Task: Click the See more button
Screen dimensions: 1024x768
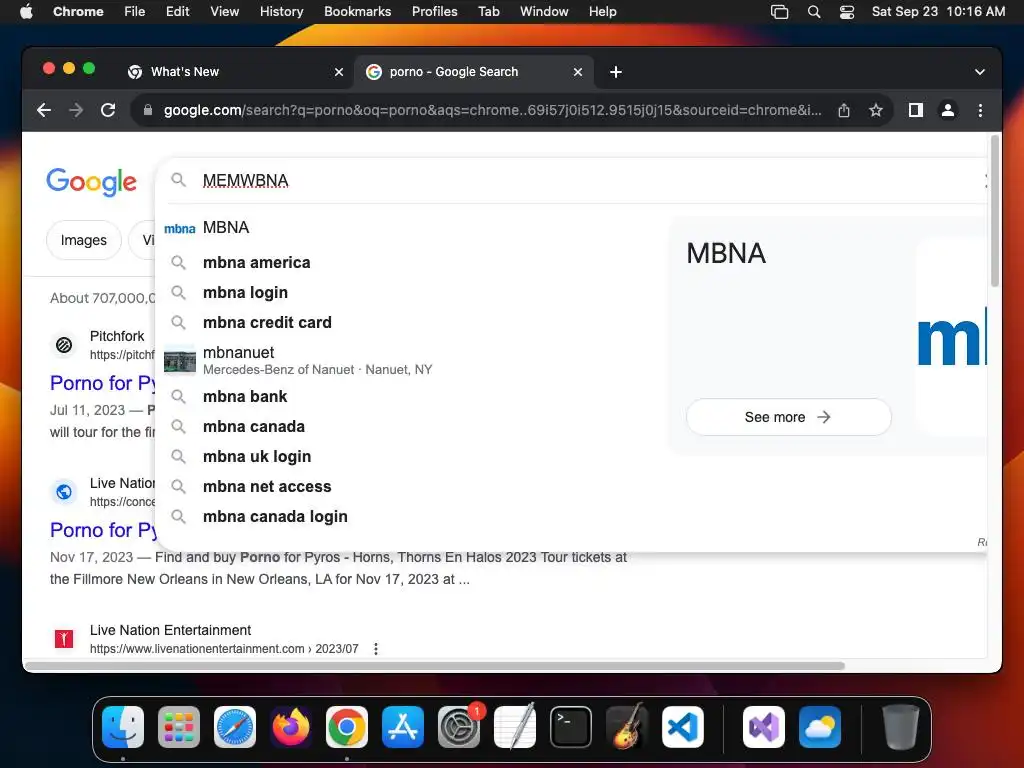Action: click(x=788, y=417)
